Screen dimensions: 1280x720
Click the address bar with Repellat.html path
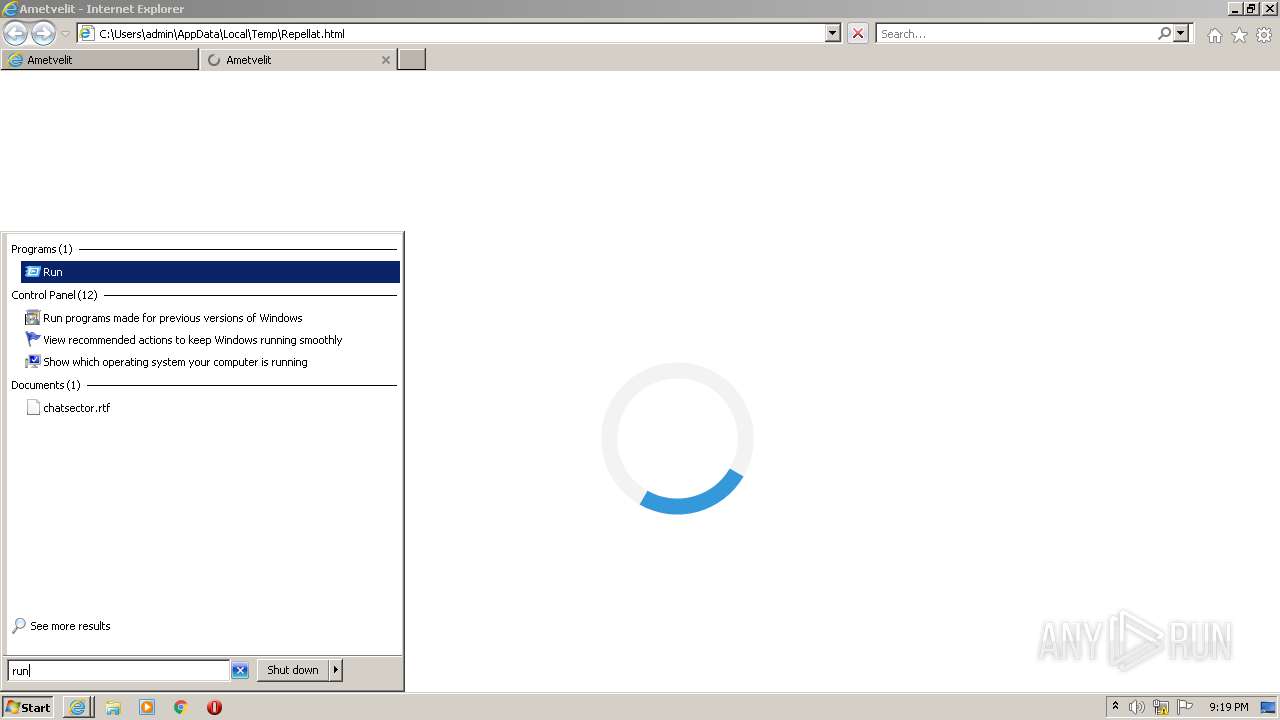tap(450, 33)
